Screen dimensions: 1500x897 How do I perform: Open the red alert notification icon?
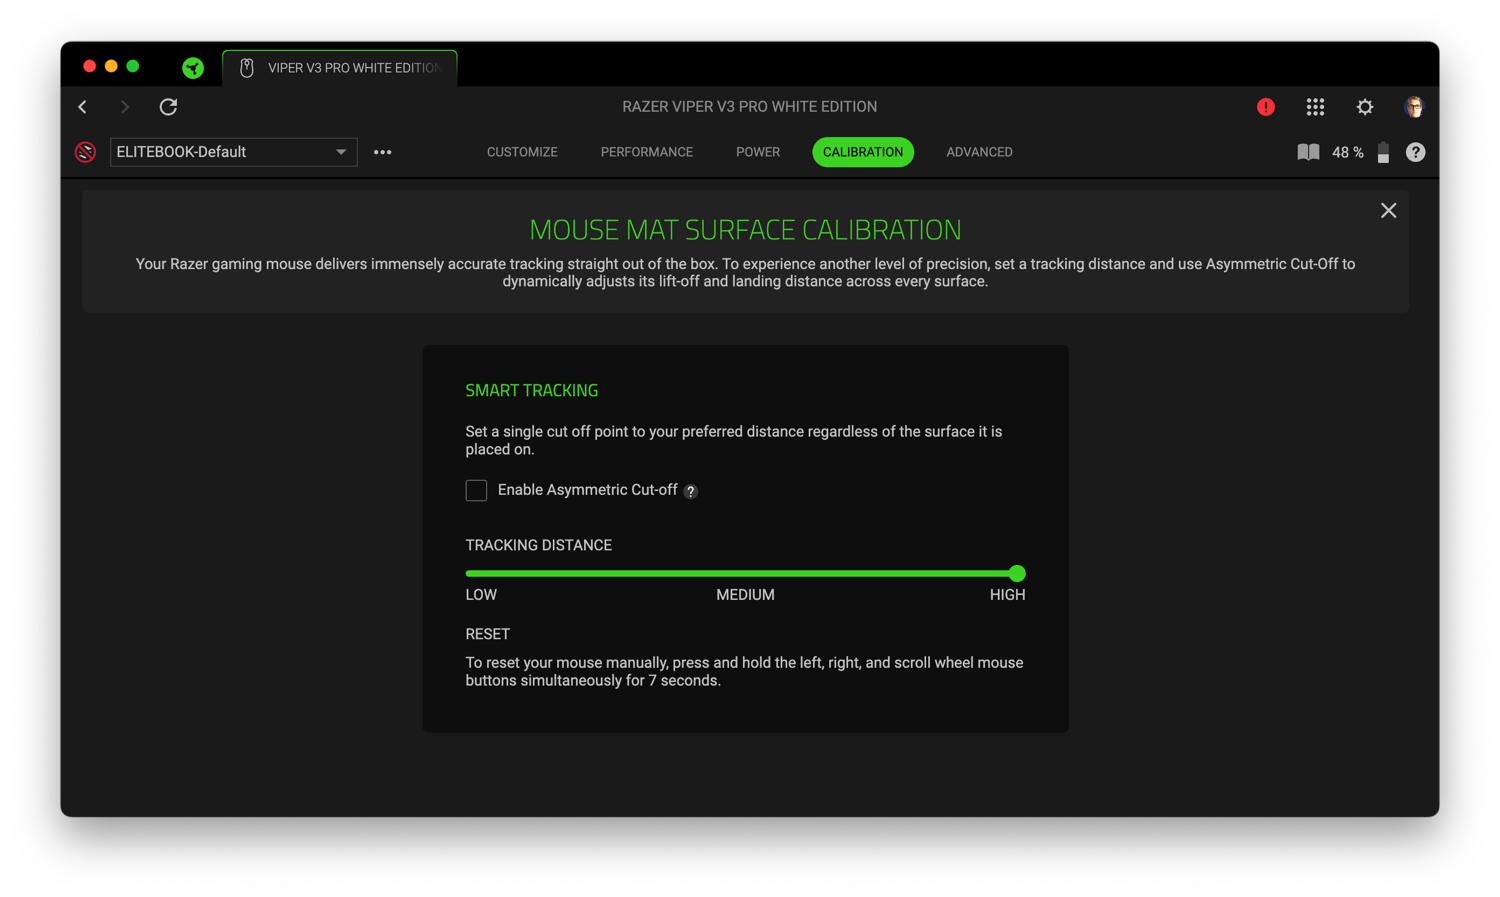1266,107
